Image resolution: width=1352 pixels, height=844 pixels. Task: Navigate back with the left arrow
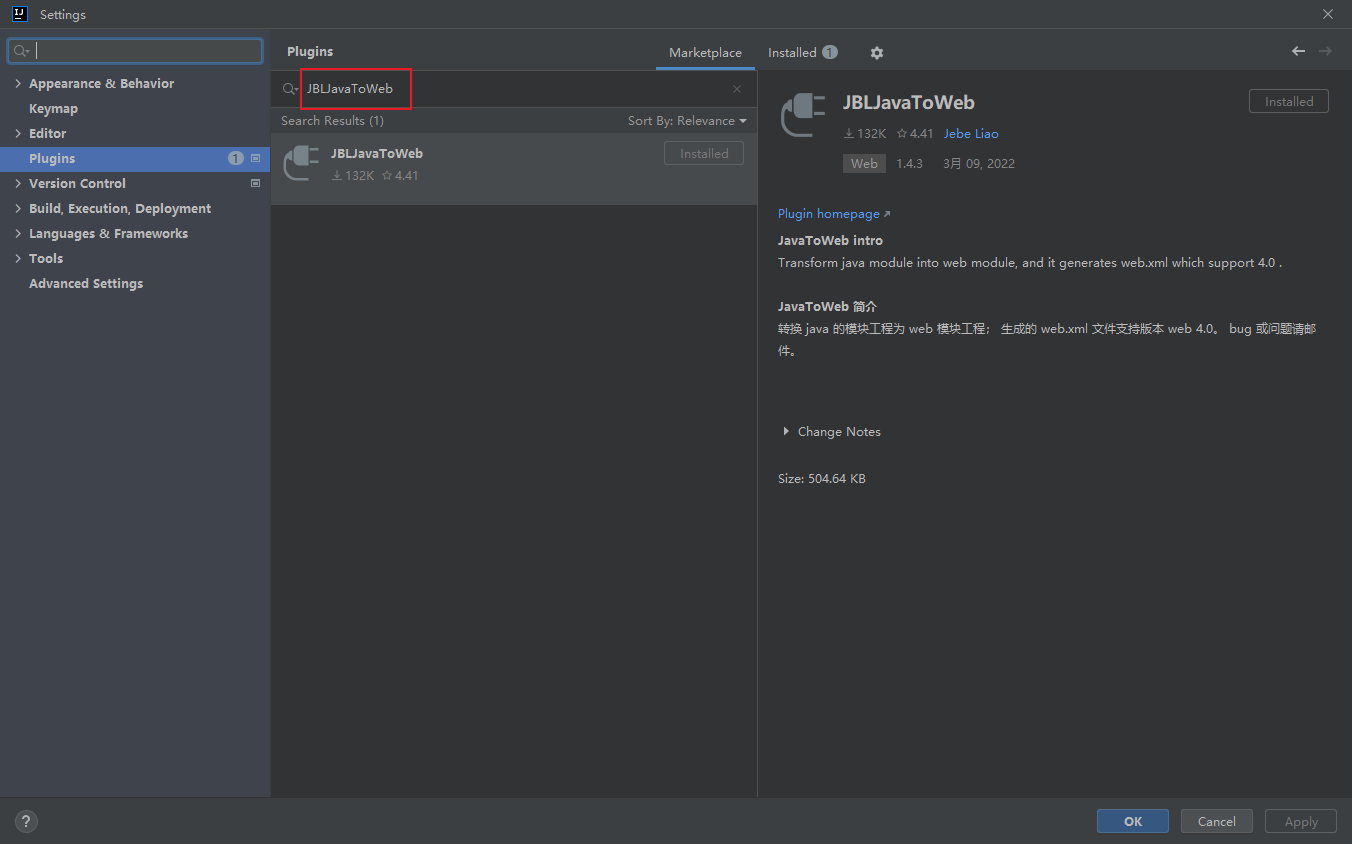click(x=1298, y=51)
